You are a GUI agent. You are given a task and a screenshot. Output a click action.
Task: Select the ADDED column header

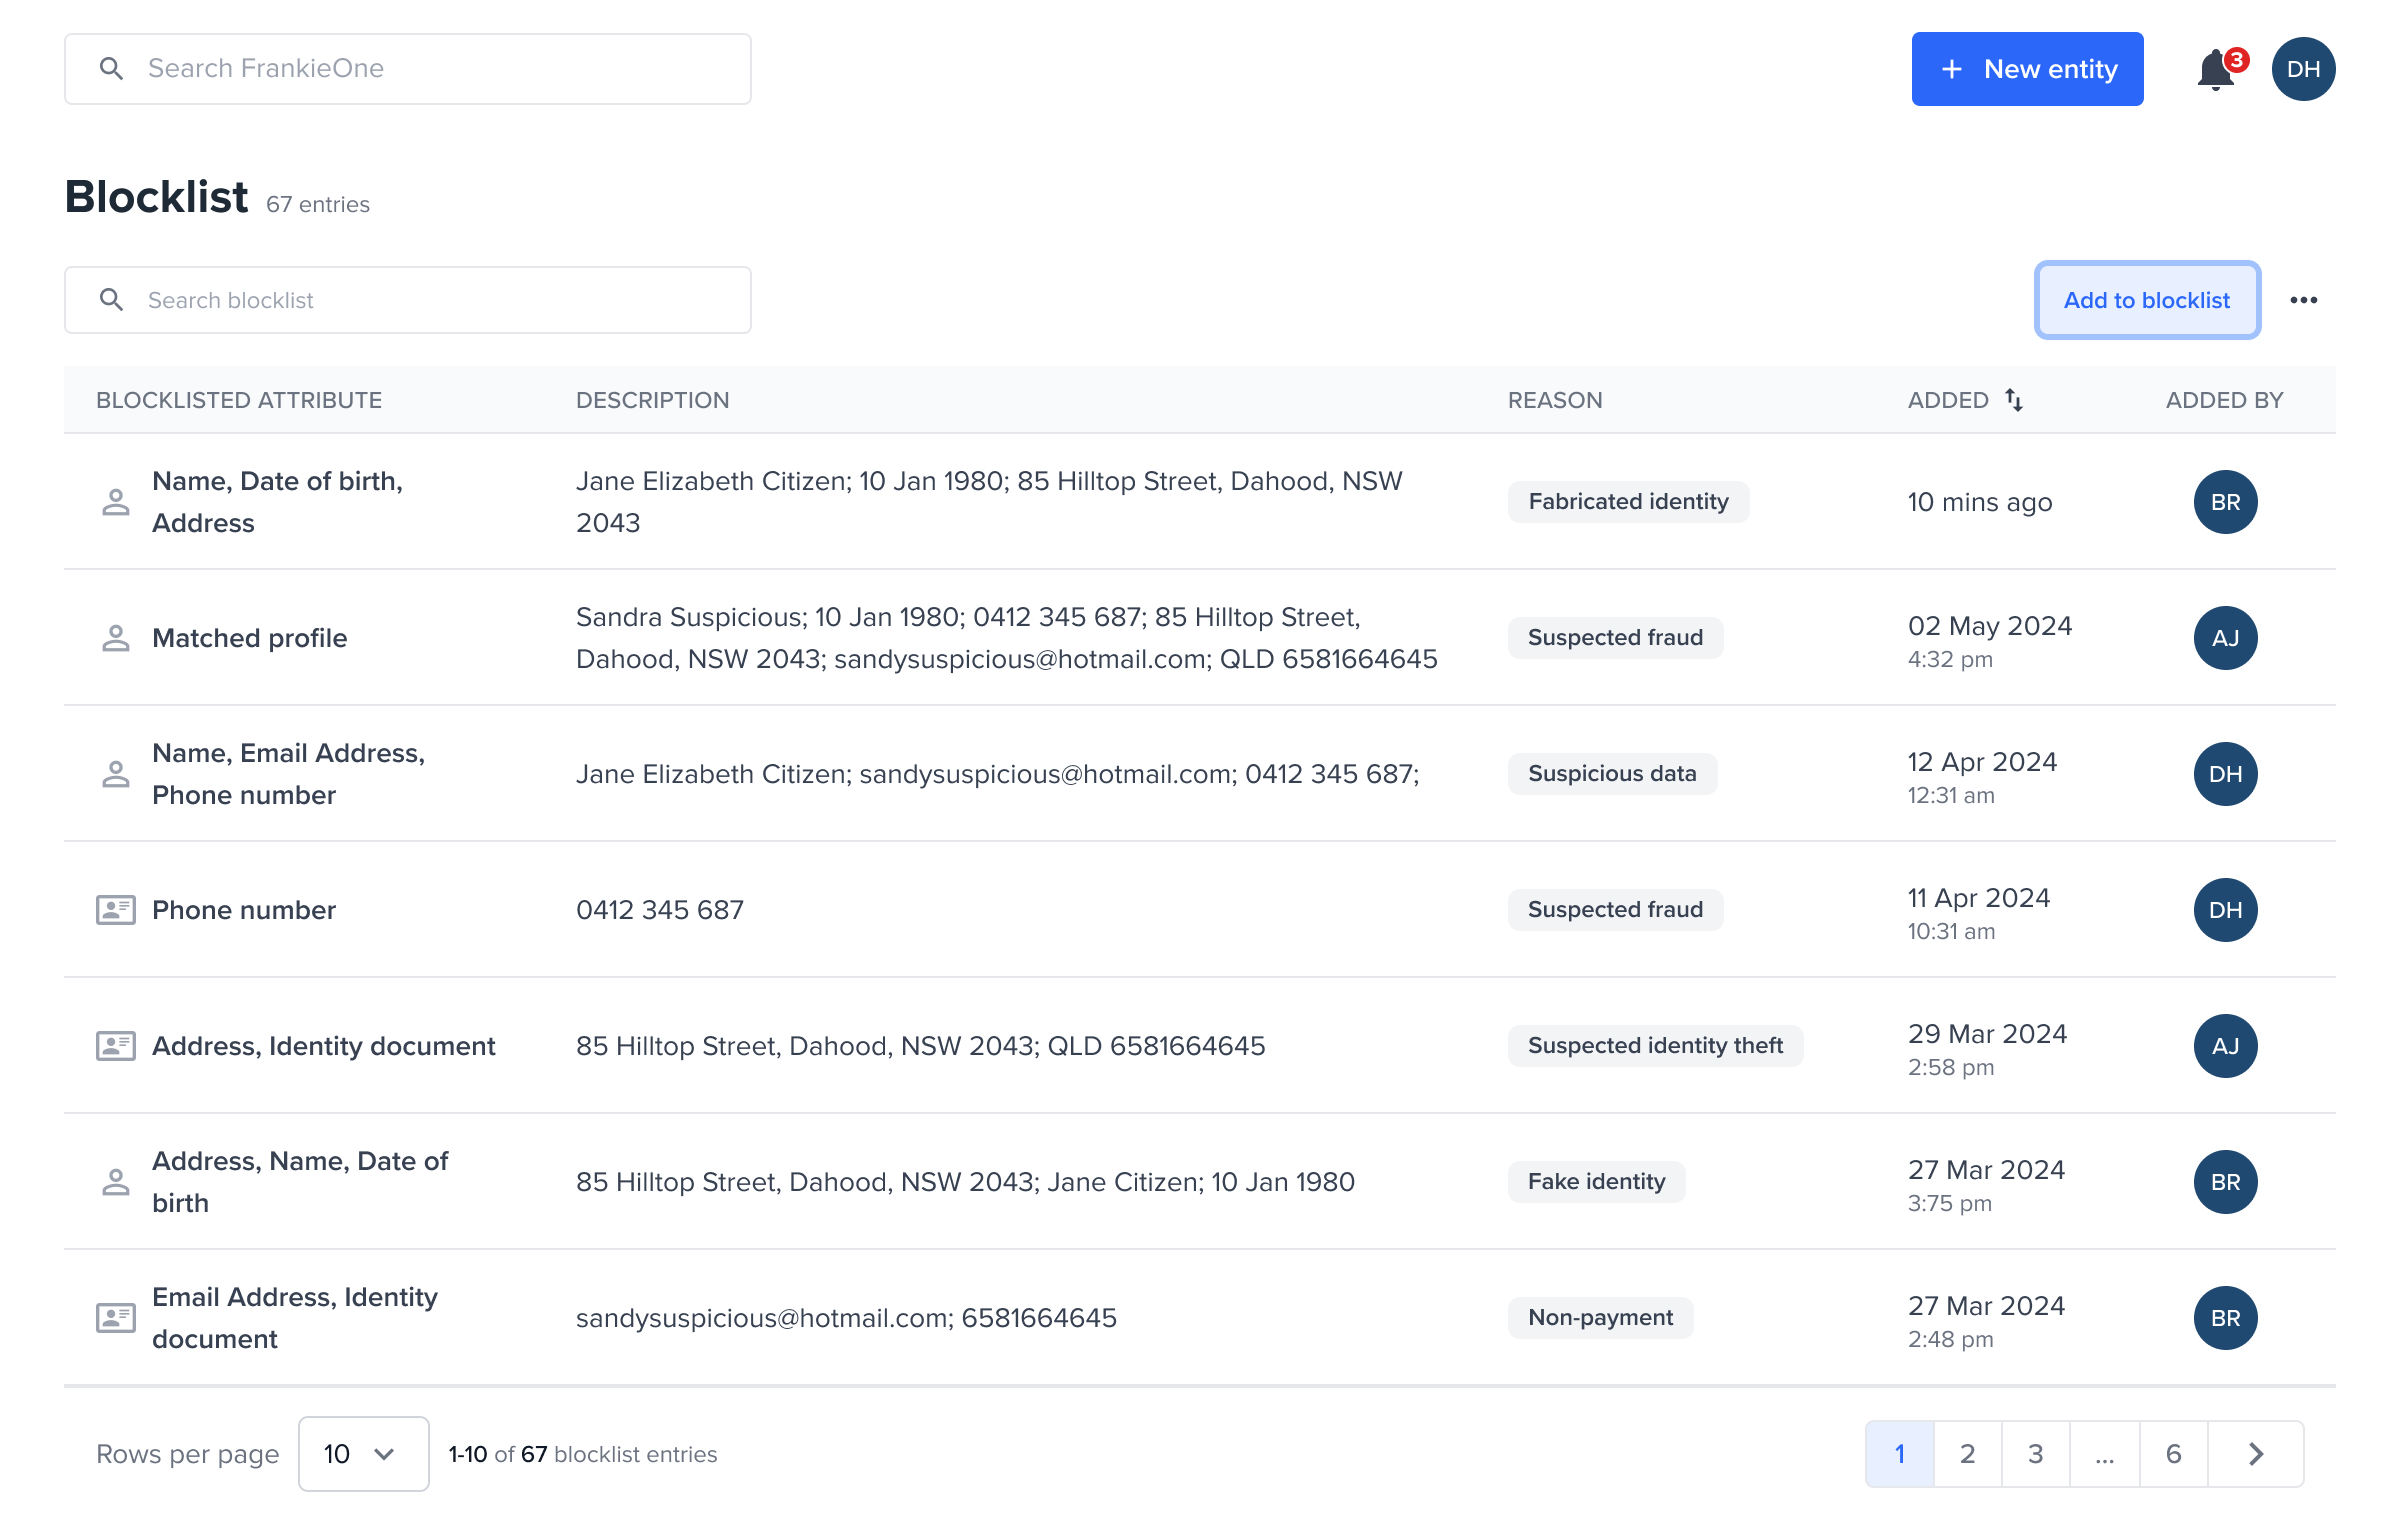click(1946, 399)
